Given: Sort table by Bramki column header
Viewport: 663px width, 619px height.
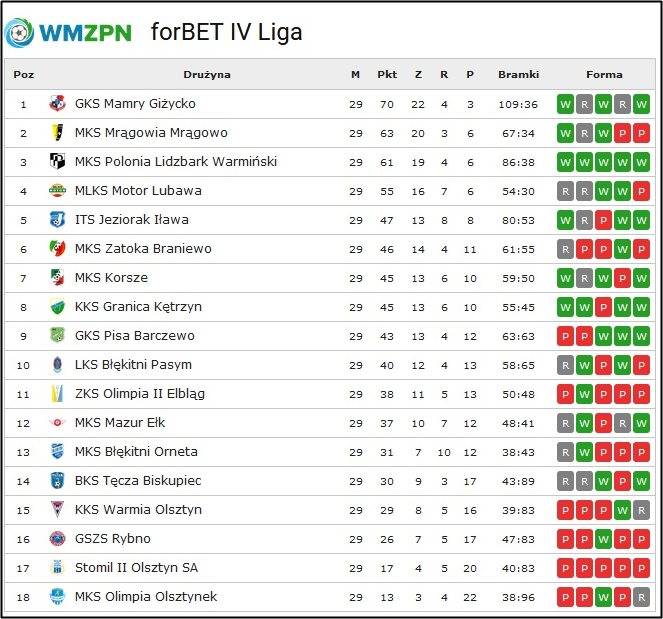Looking at the screenshot, I should click(x=518, y=74).
